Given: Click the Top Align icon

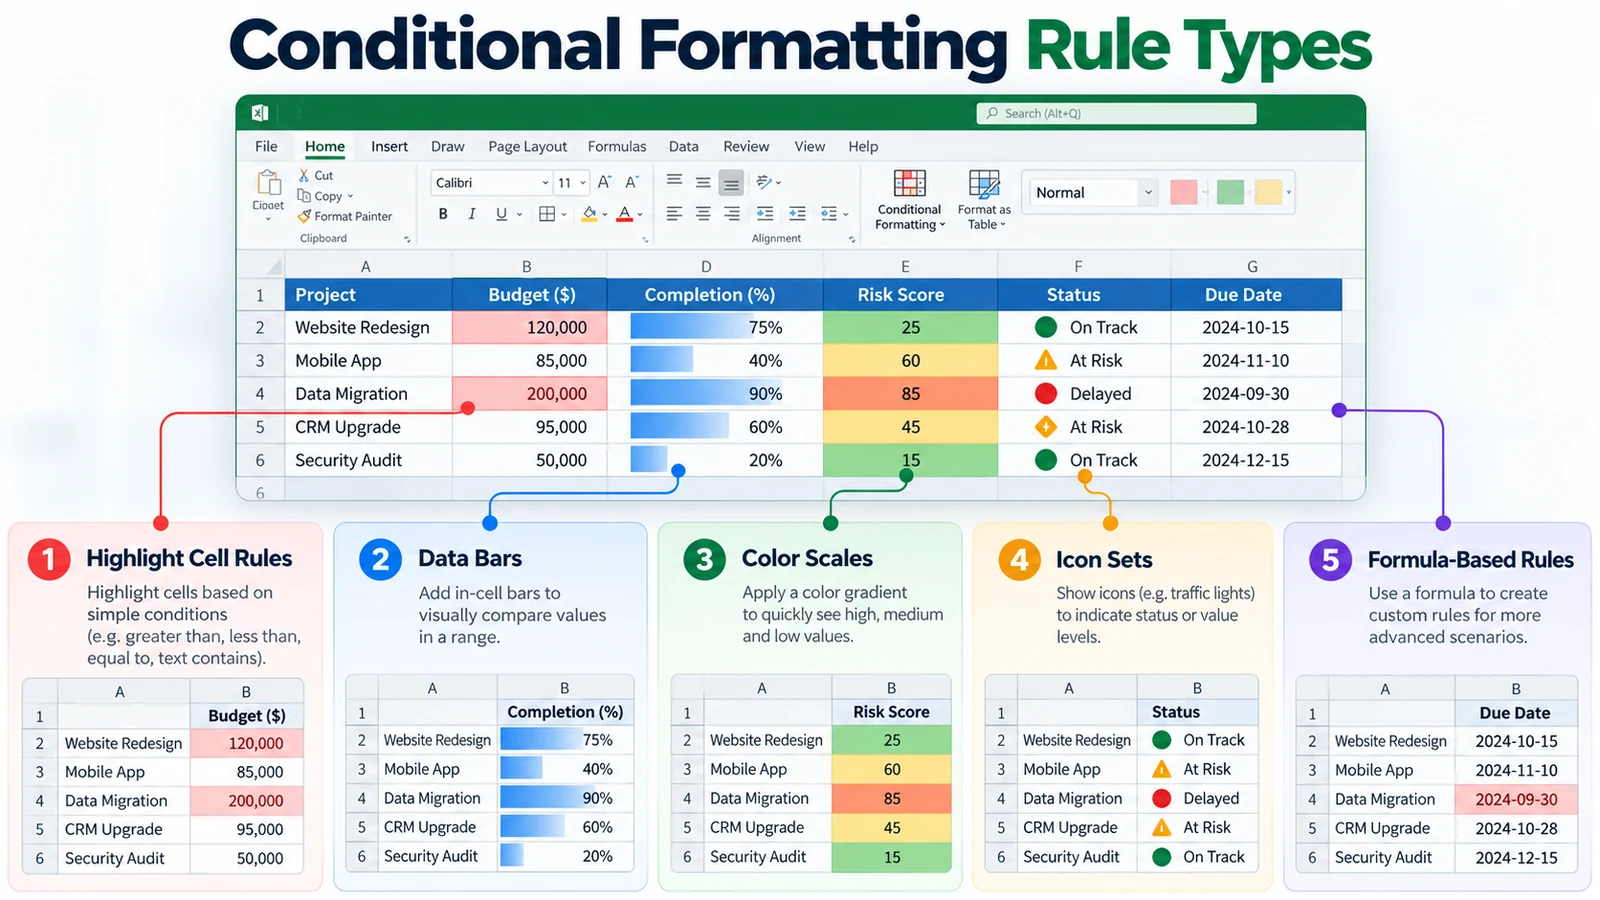Looking at the screenshot, I should (x=675, y=181).
